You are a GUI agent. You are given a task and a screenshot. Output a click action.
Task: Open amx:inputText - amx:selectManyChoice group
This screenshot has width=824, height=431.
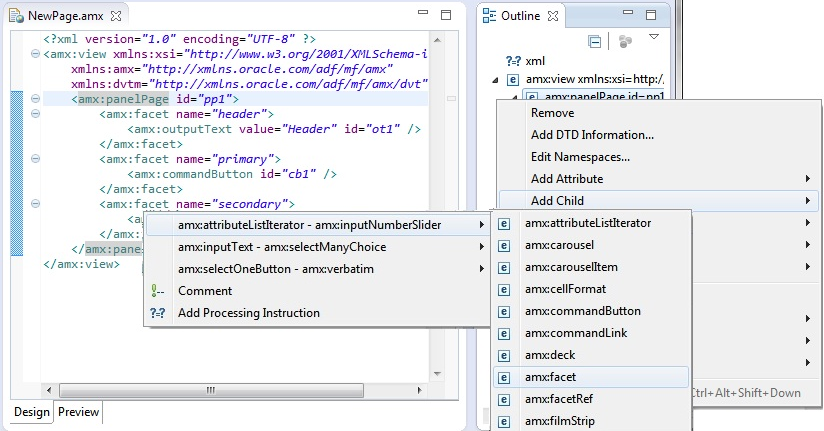tap(317, 247)
